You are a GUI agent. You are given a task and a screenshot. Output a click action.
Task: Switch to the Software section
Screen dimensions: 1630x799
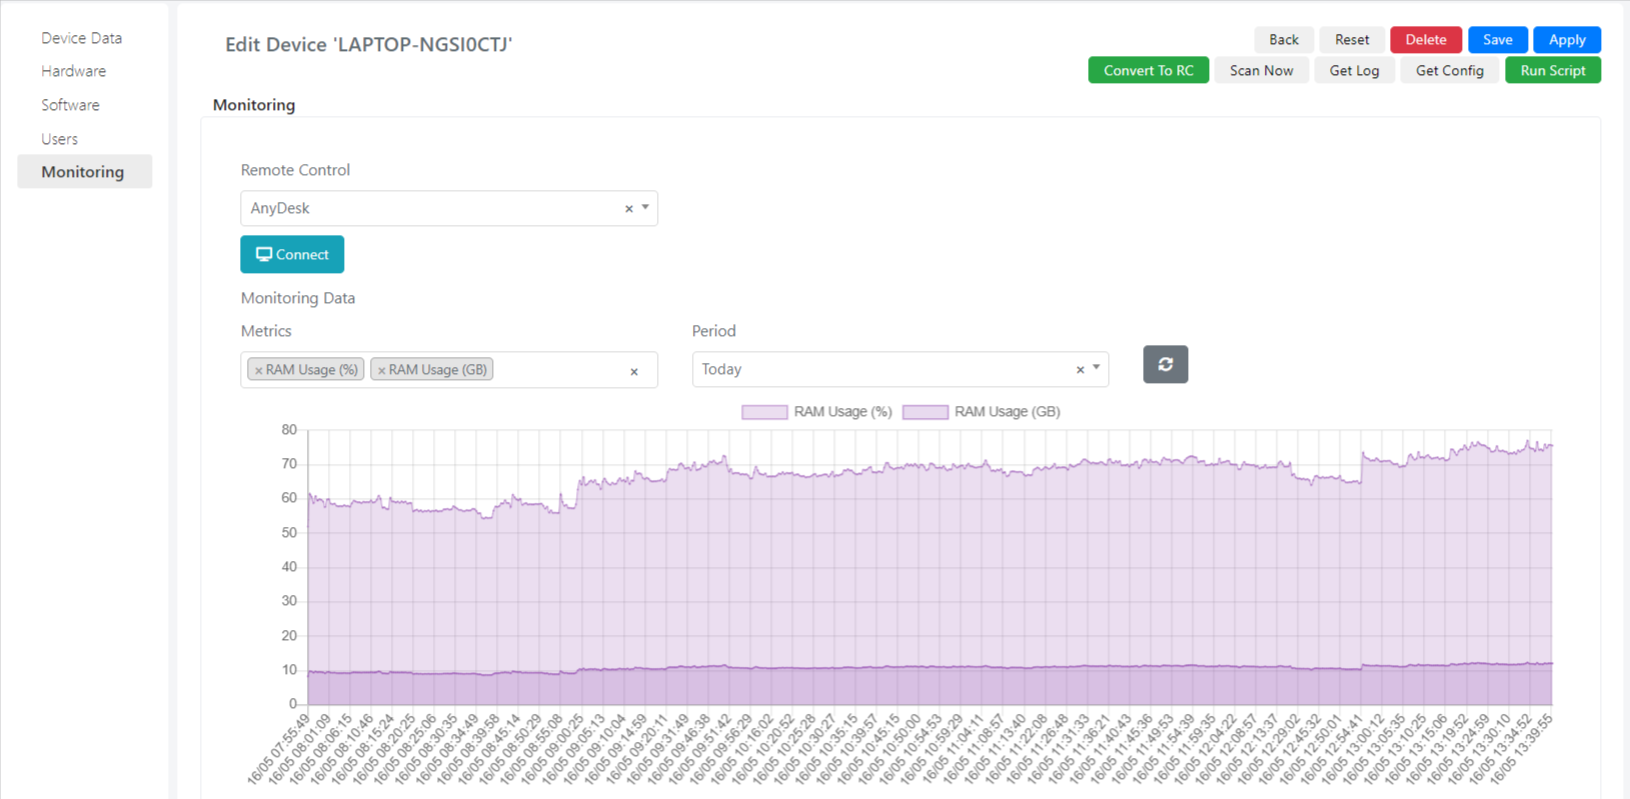(70, 105)
